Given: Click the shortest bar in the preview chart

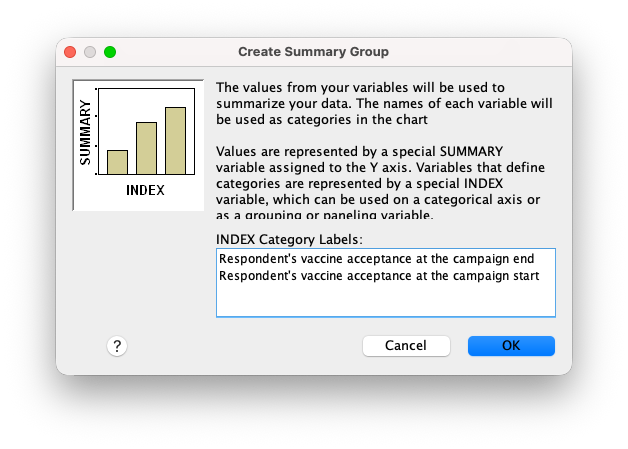Looking at the screenshot, I should [117, 162].
